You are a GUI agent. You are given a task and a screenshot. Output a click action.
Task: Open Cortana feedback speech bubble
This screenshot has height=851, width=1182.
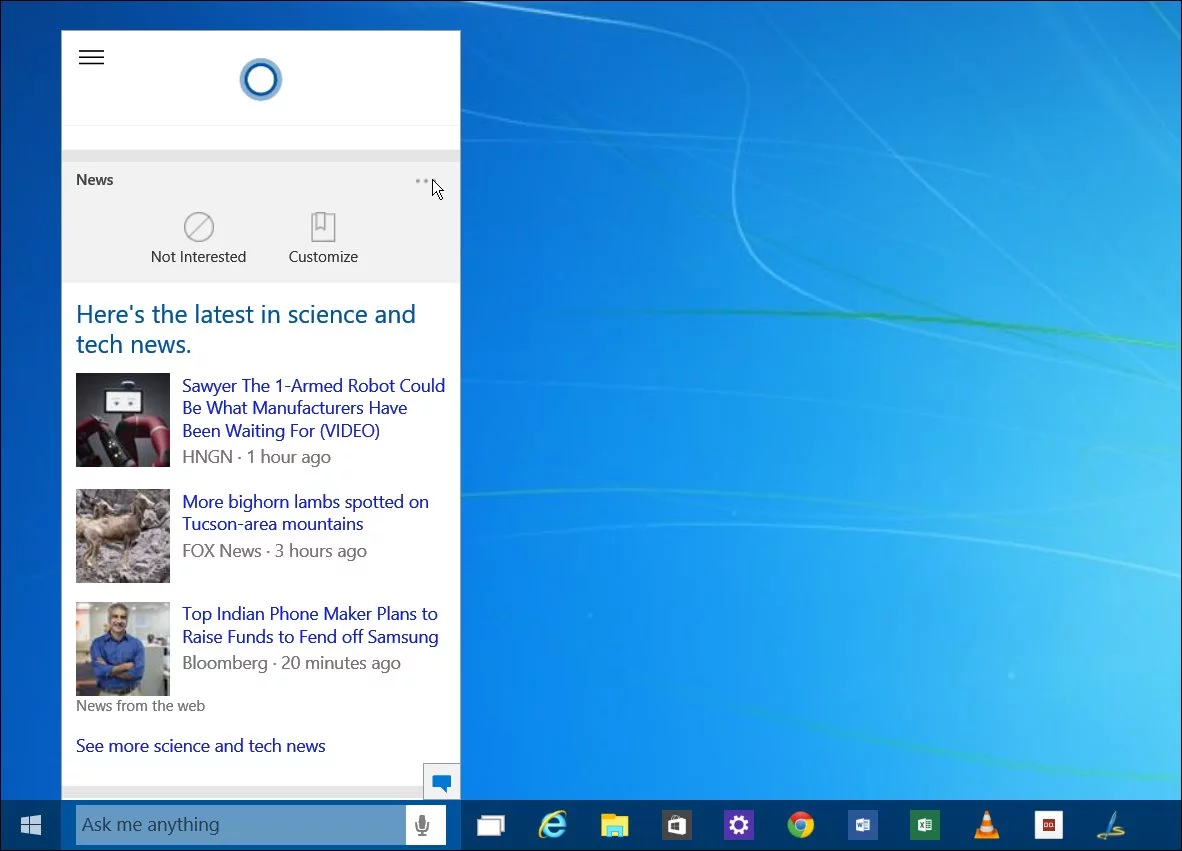pos(442,782)
